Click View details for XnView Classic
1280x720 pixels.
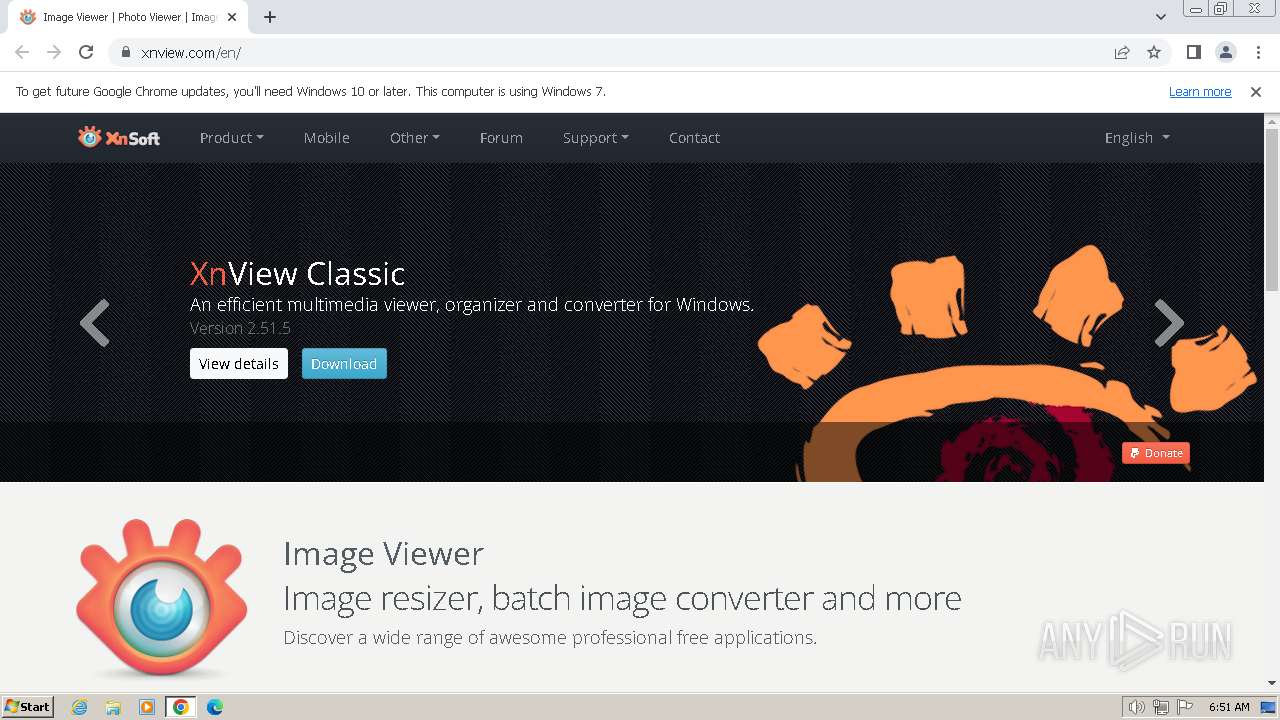pyautogui.click(x=239, y=364)
